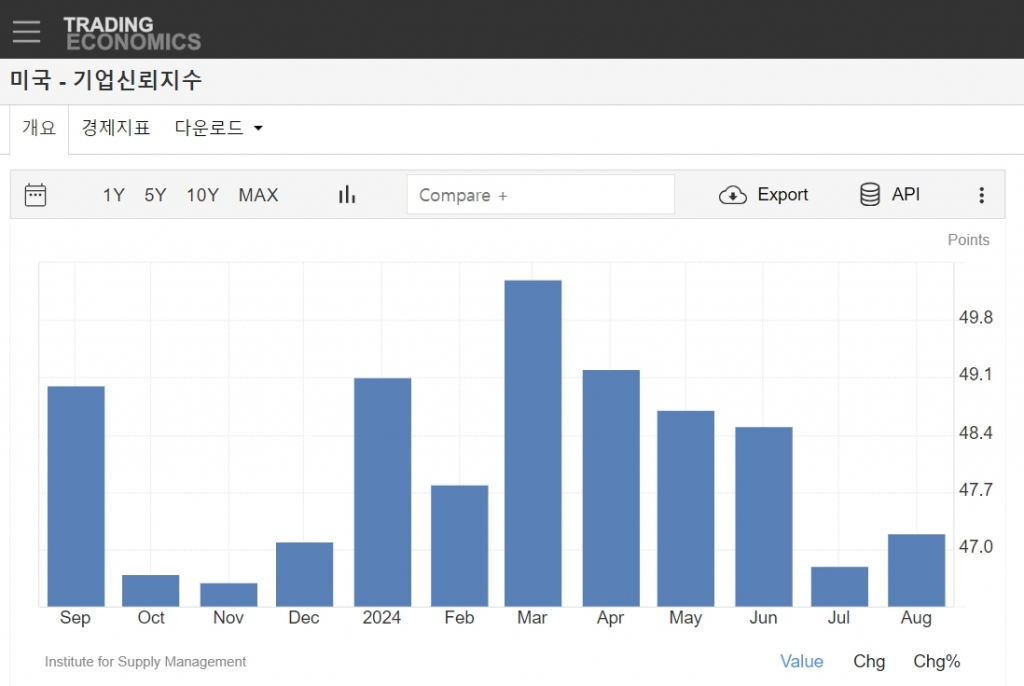Open the hamburger navigation menu

pos(27,31)
